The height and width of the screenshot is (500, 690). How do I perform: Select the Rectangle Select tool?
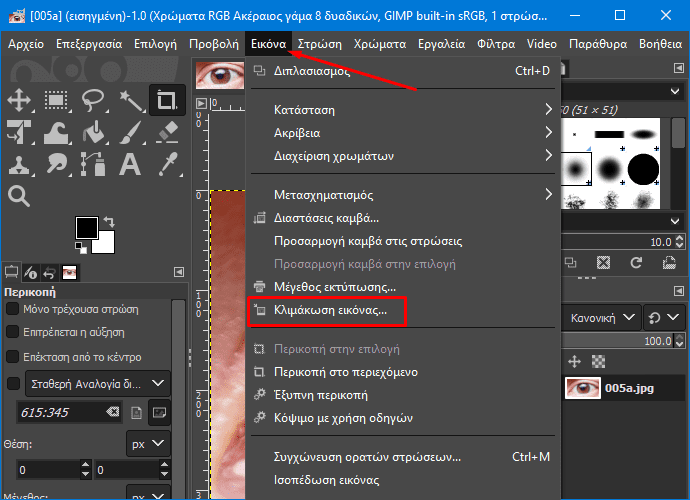pos(56,100)
